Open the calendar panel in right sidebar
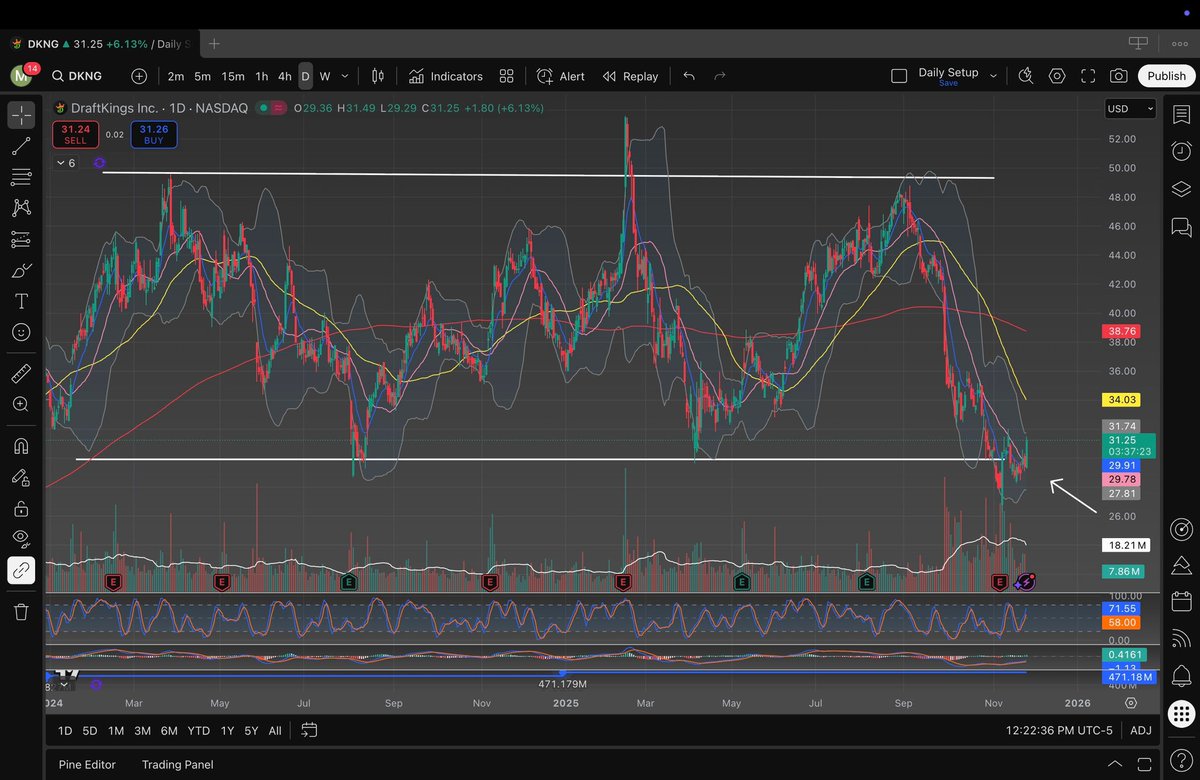The height and width of the screenshot is (780, 1200). click(x=1181, y=602)
